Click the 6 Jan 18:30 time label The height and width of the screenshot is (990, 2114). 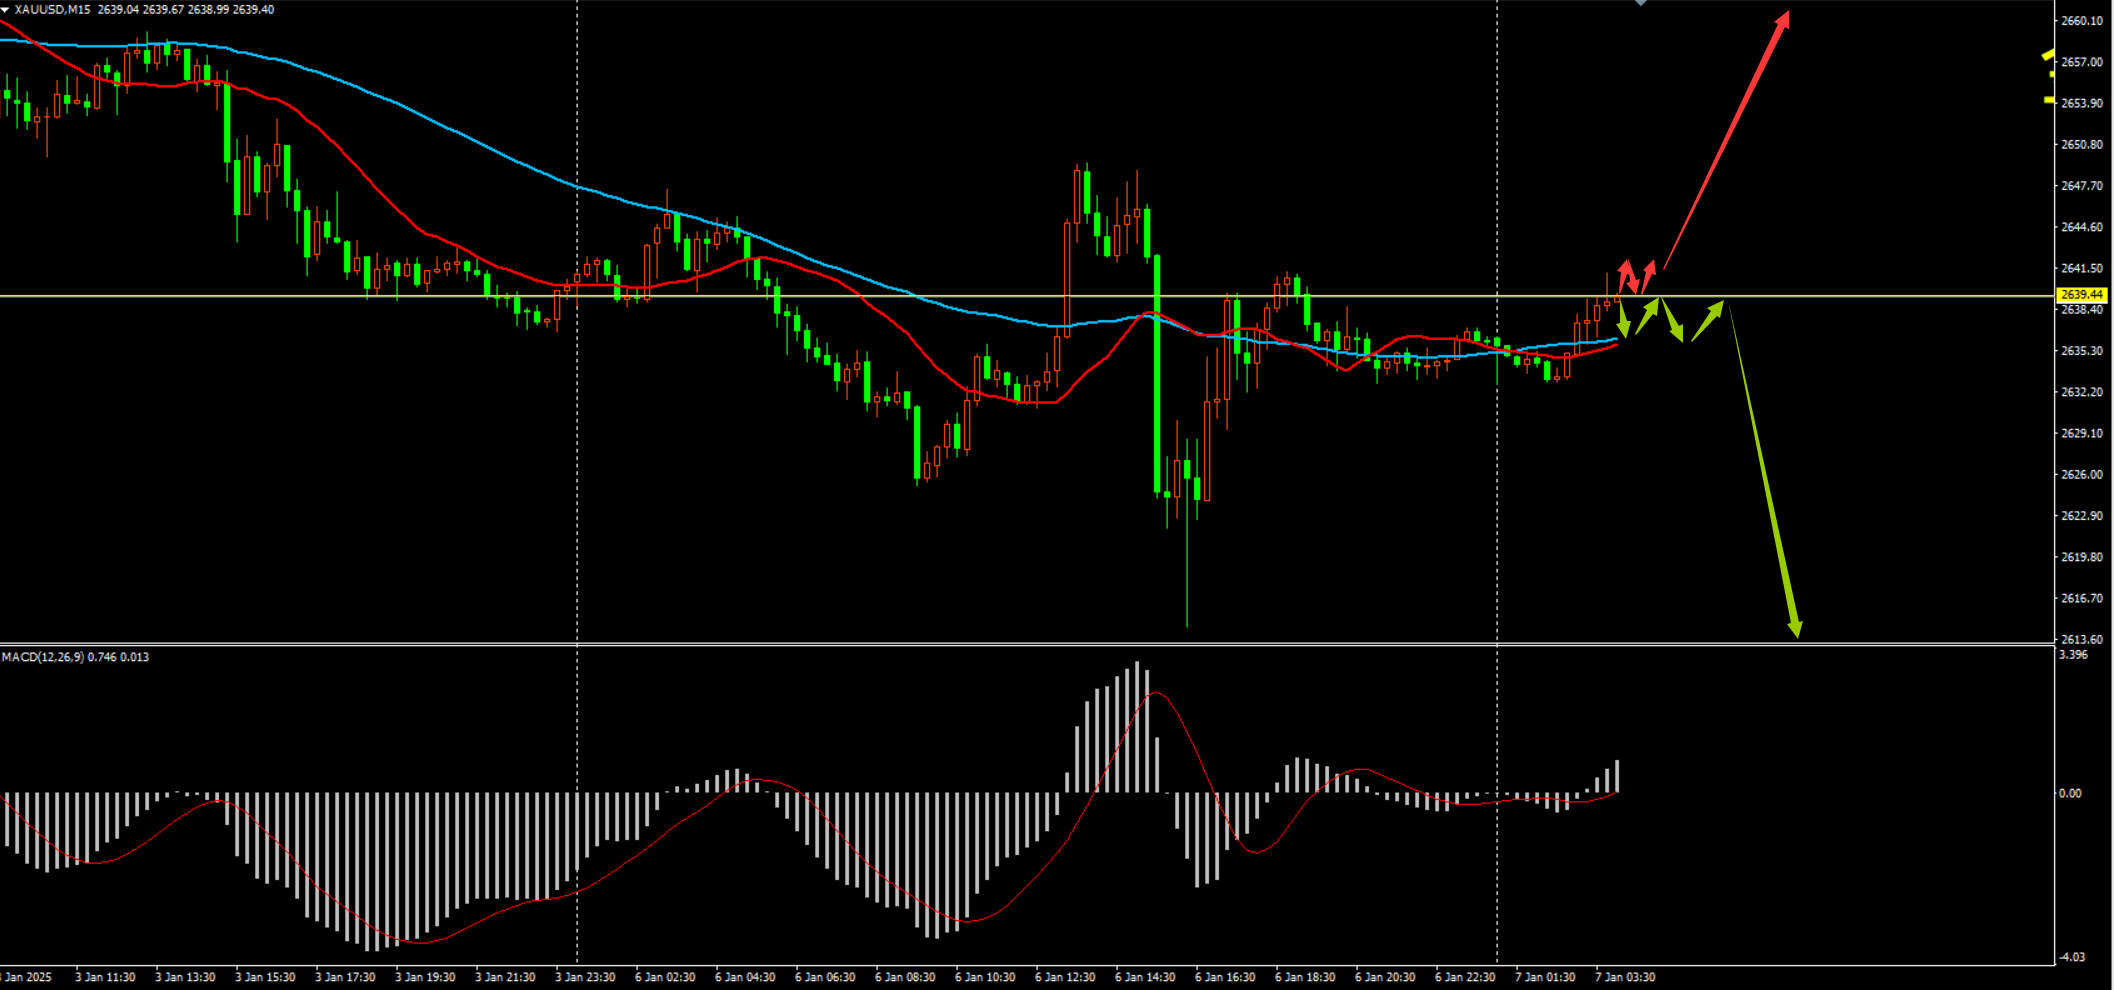1305,977
